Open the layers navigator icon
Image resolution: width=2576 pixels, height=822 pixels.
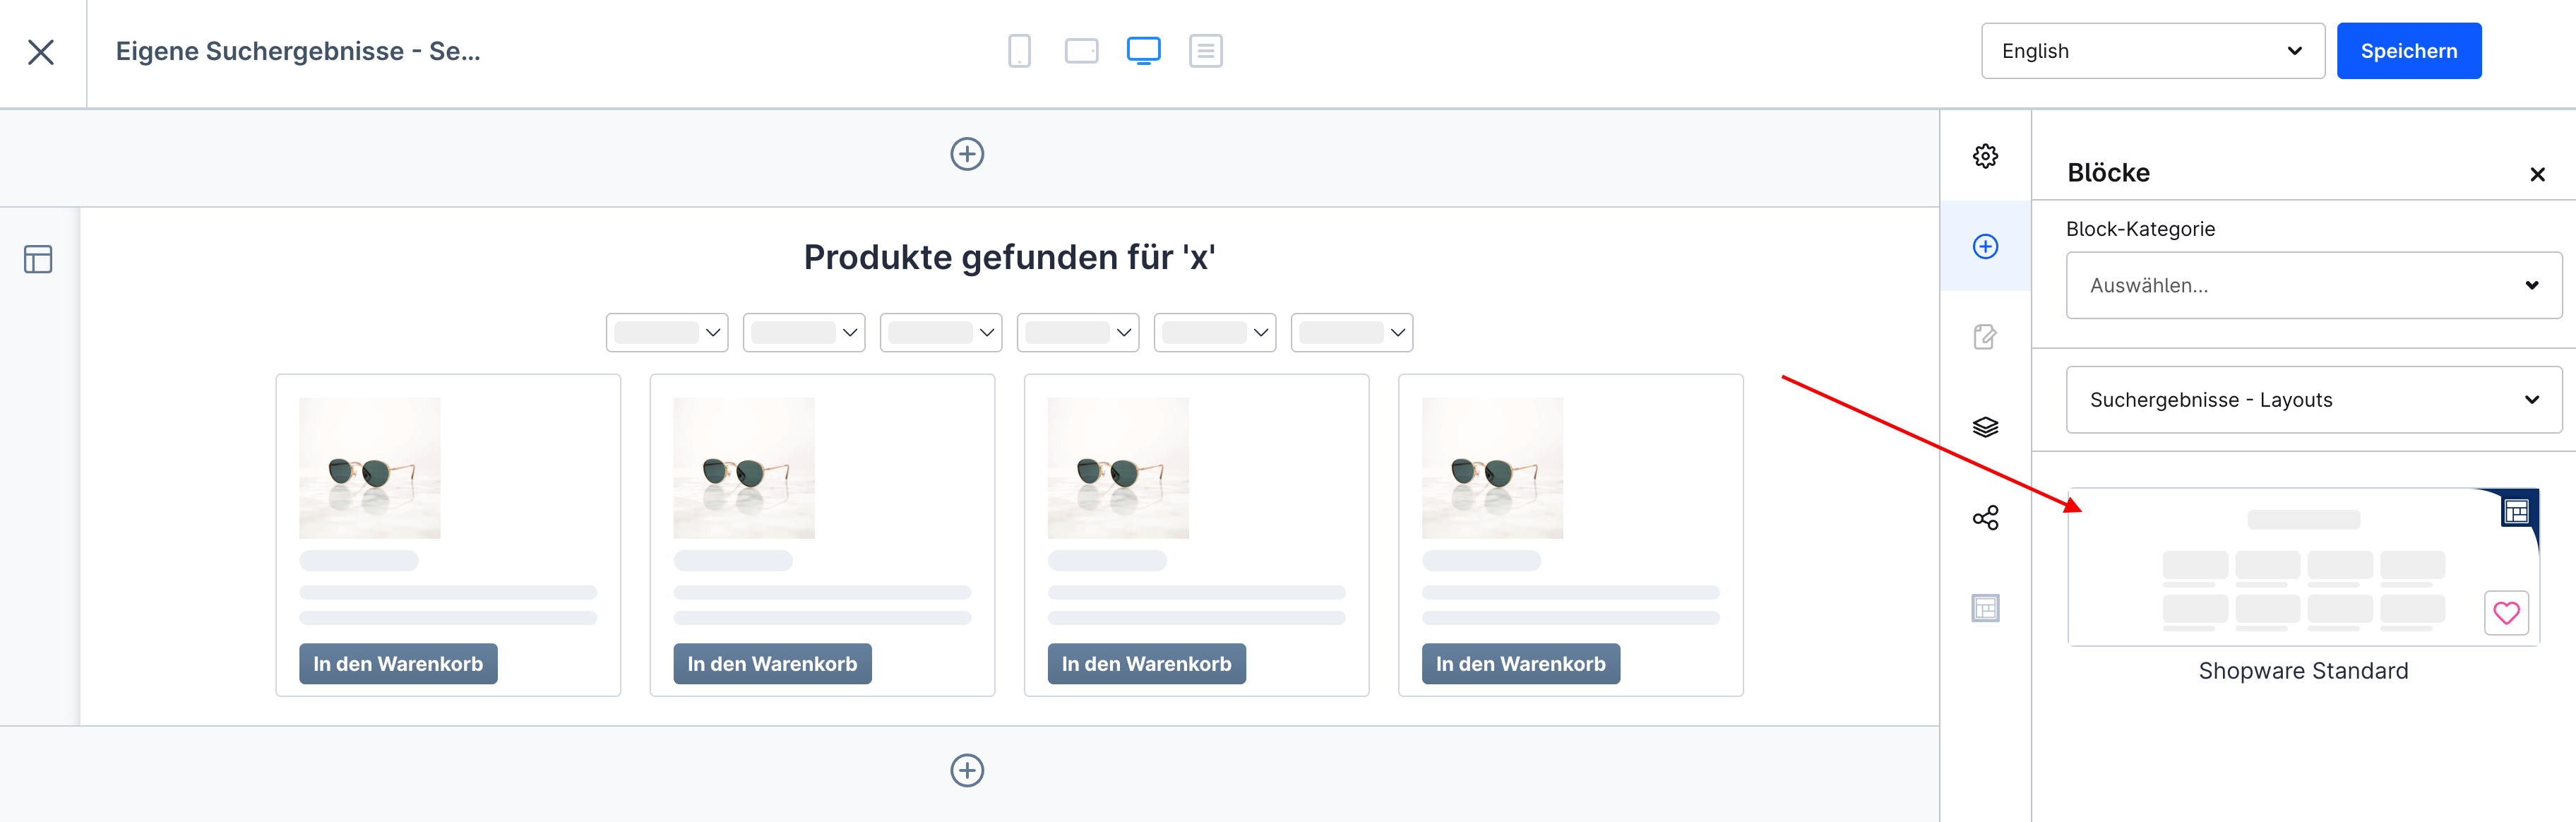click(x=1985, y=427)
